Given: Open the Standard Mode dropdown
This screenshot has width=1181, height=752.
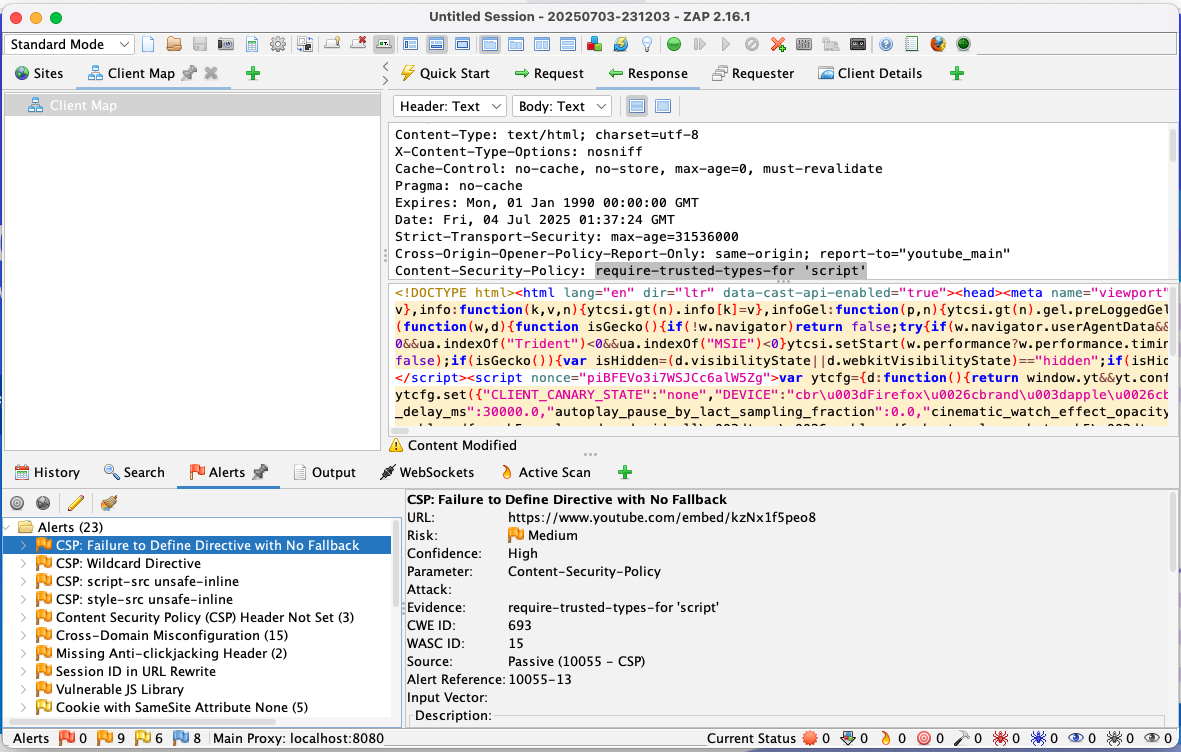Looking at the screenshot, I should [69, 44].
